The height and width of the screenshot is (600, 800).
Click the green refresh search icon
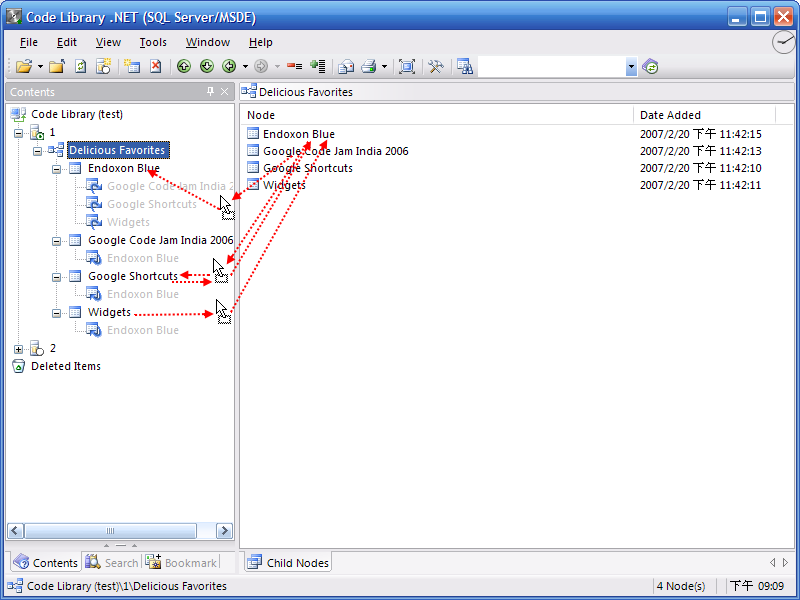[x=650, y=66]
